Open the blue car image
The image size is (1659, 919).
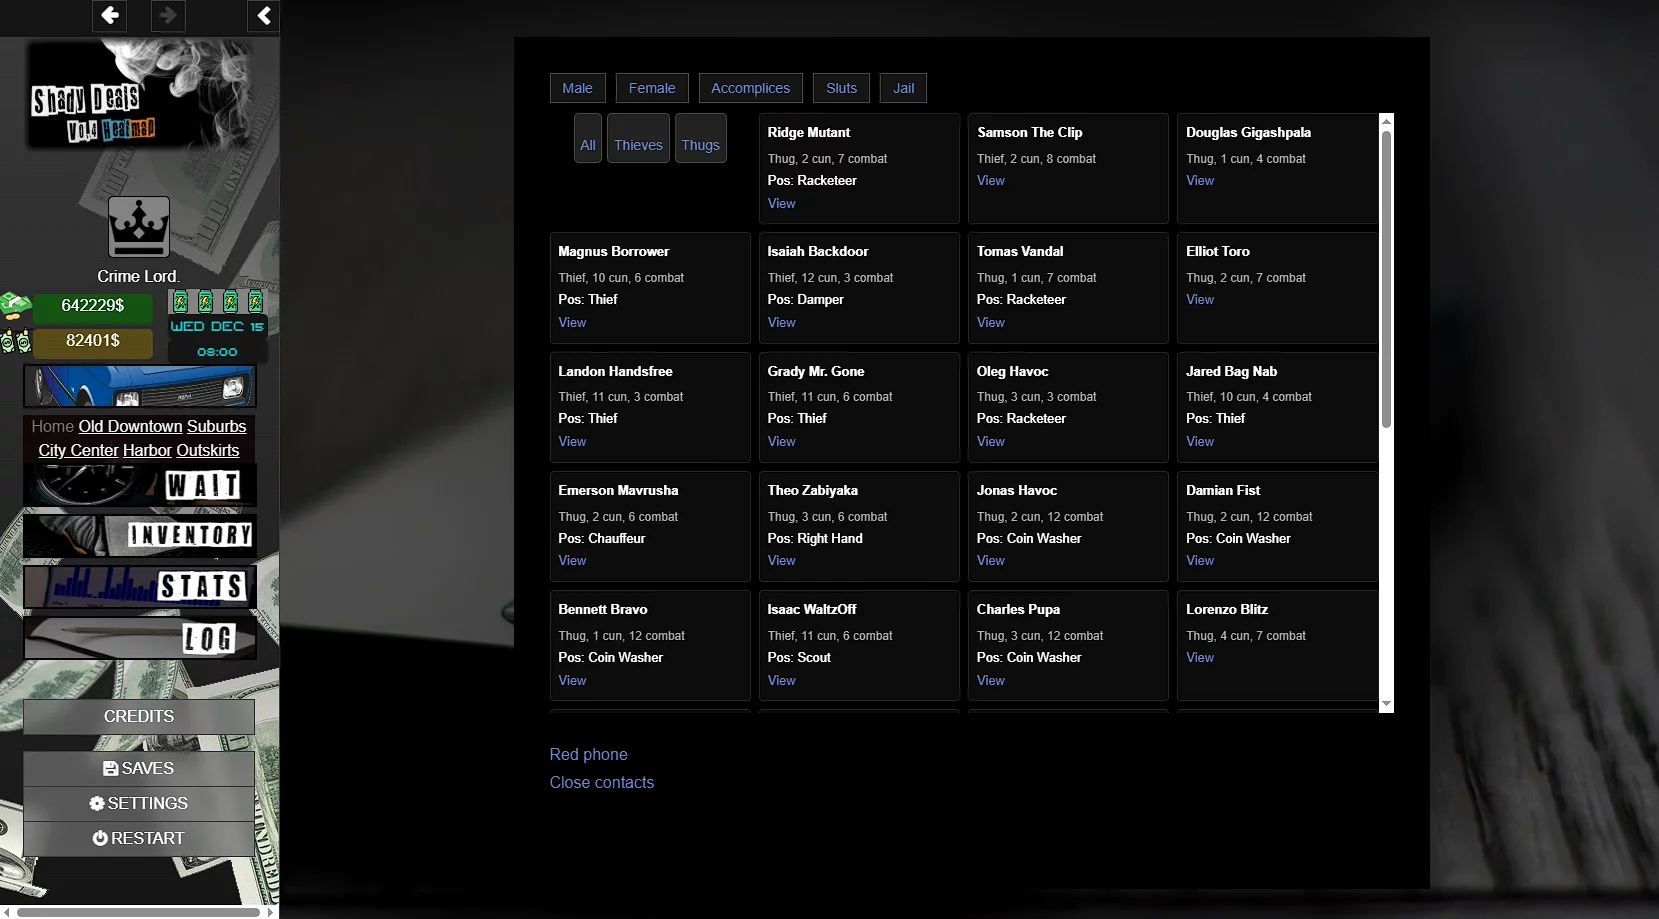[139, 386]
